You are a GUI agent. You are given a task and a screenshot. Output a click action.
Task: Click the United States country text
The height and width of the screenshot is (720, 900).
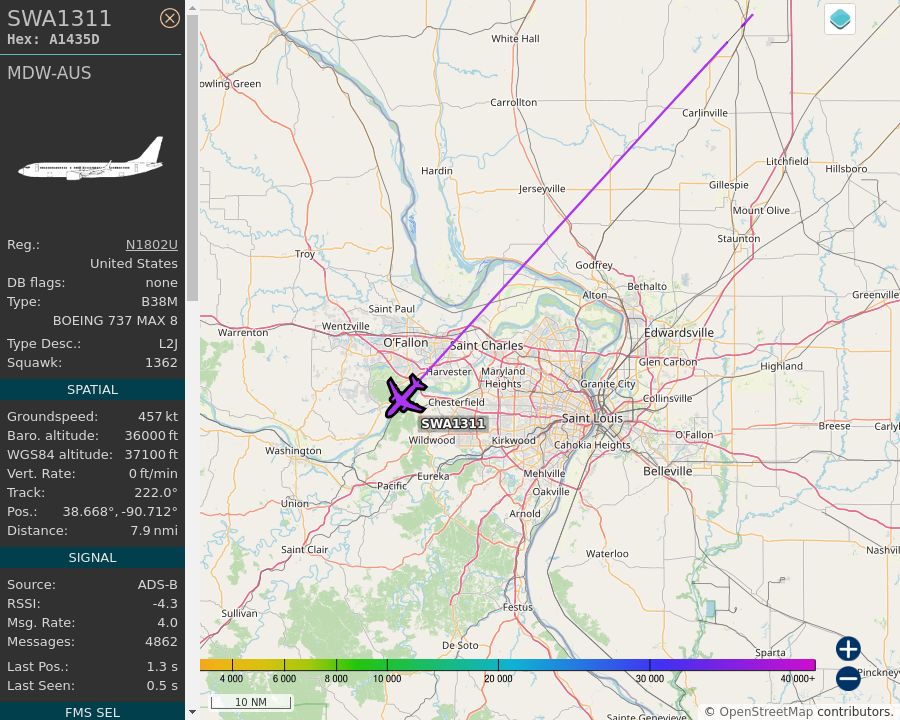coord(134,264)
